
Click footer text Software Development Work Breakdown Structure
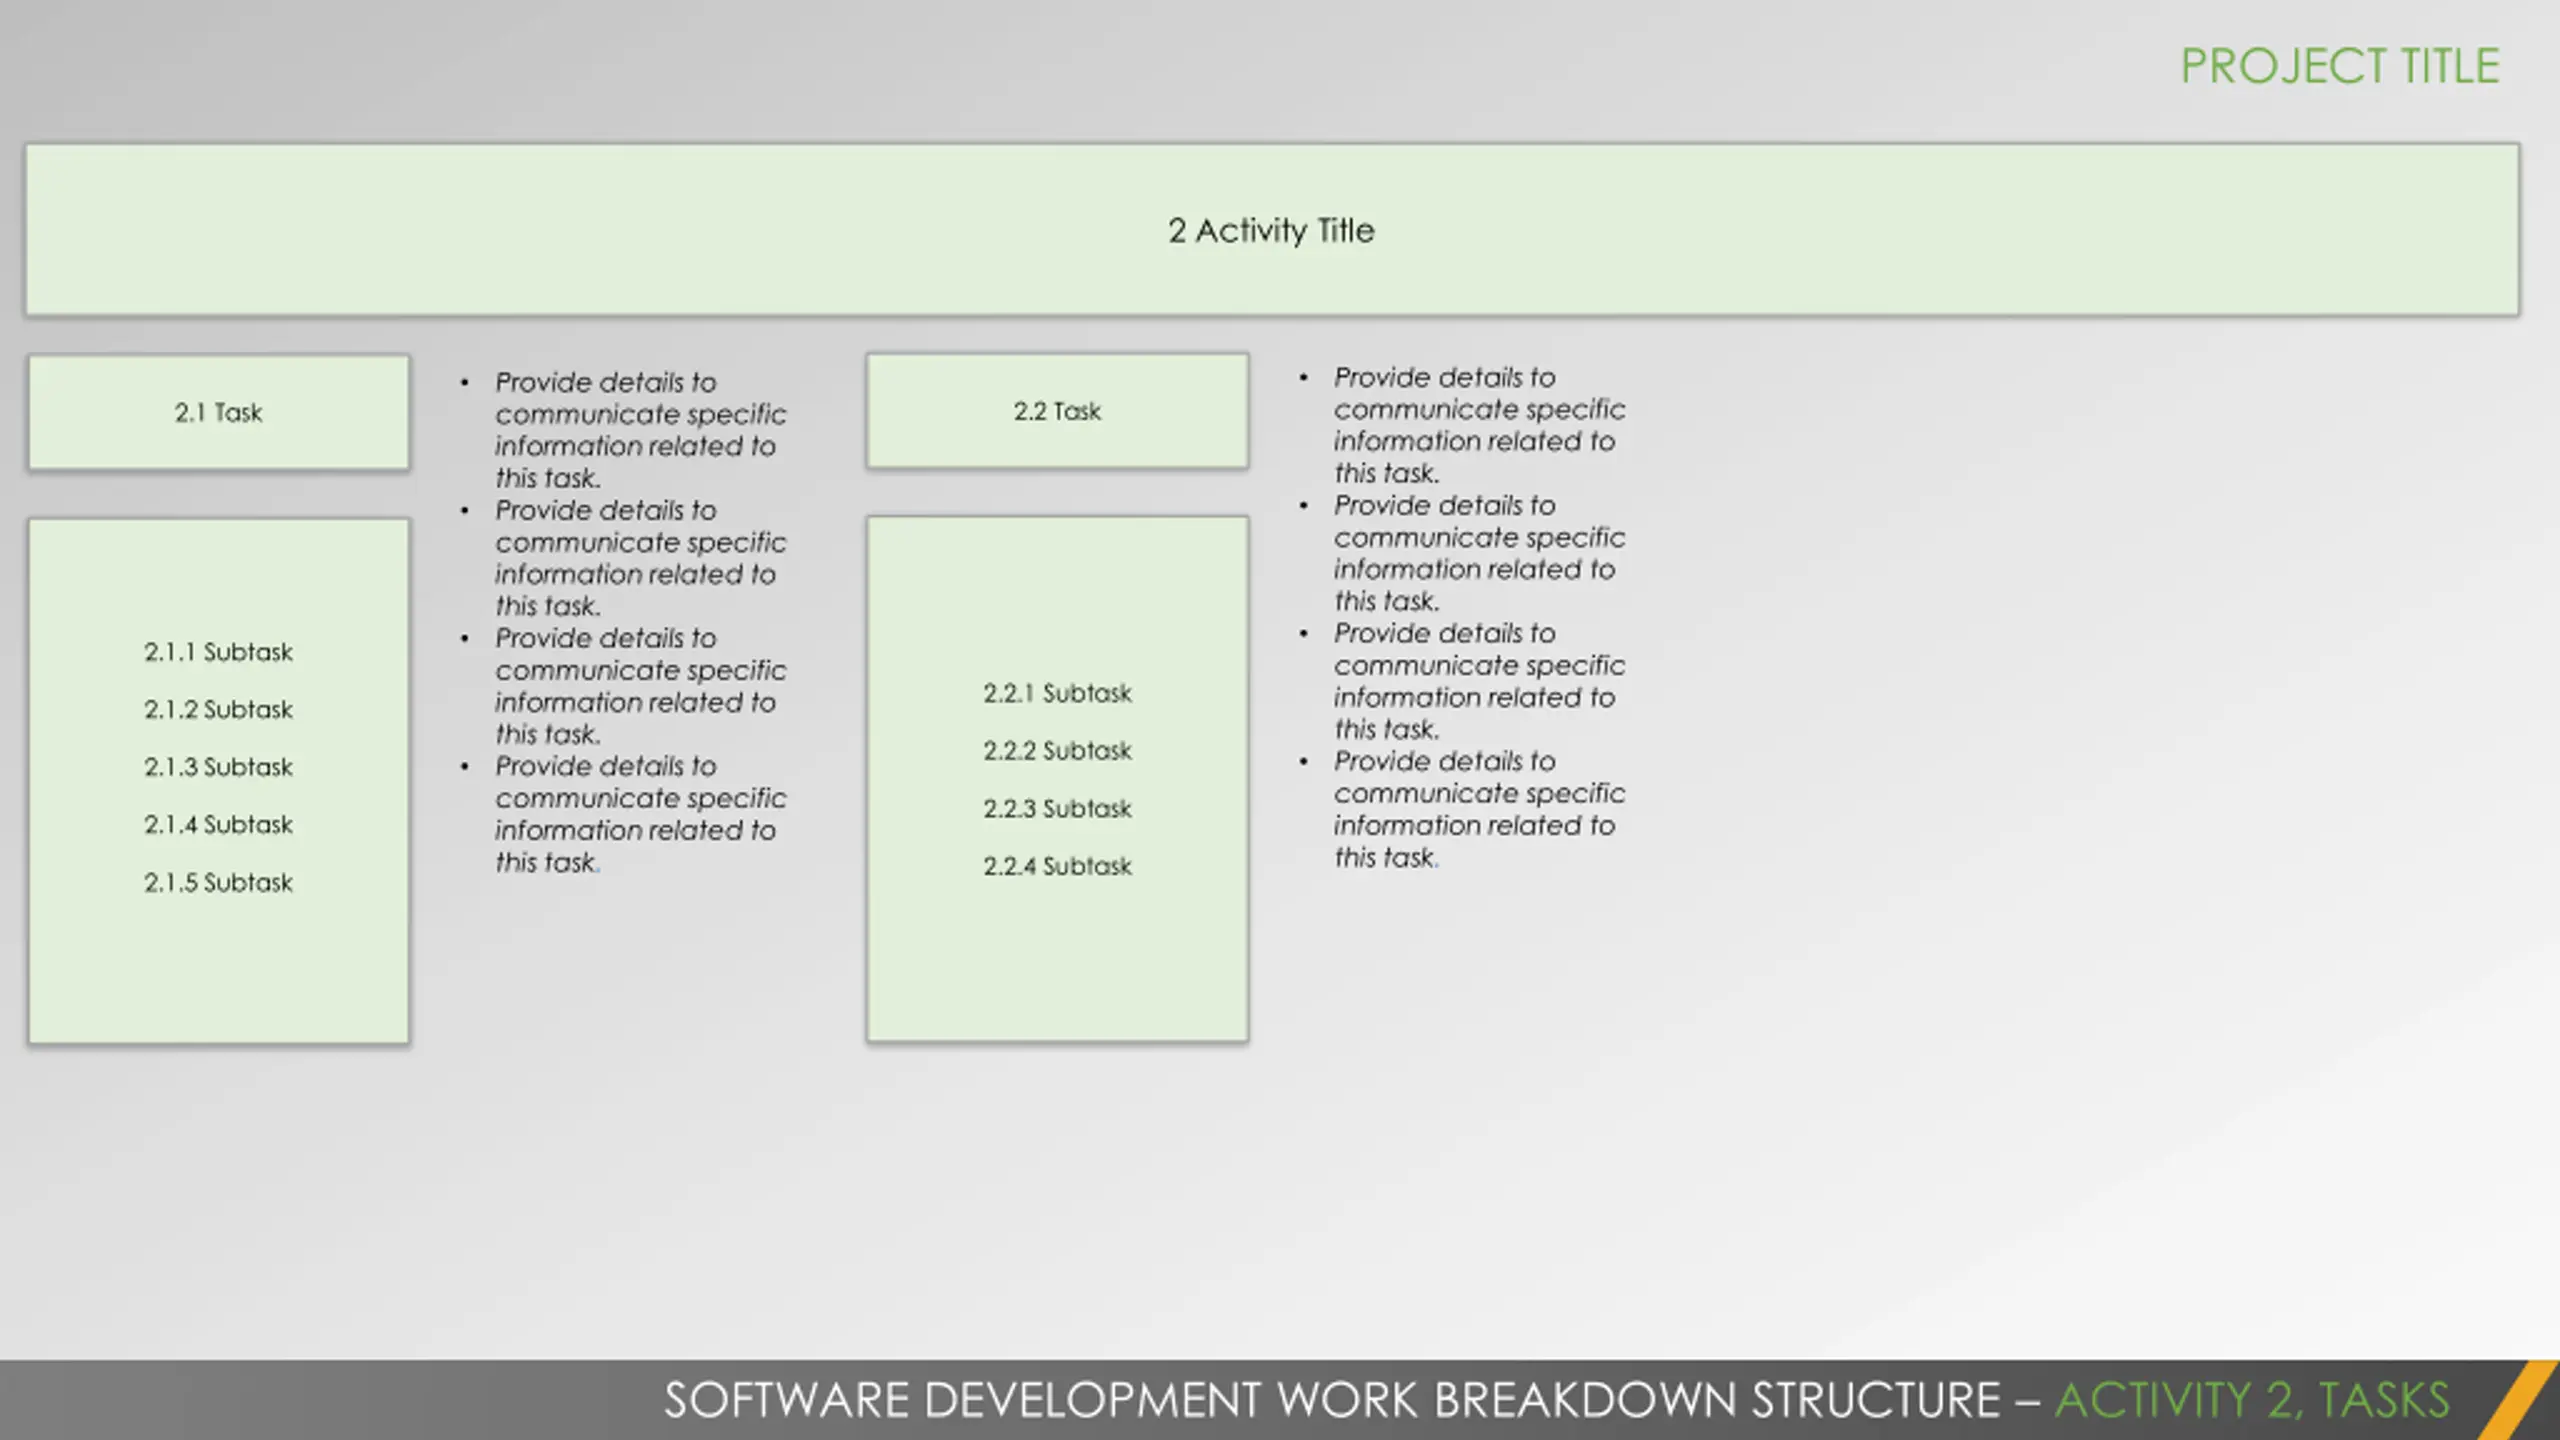[x=1332, y=1400]
